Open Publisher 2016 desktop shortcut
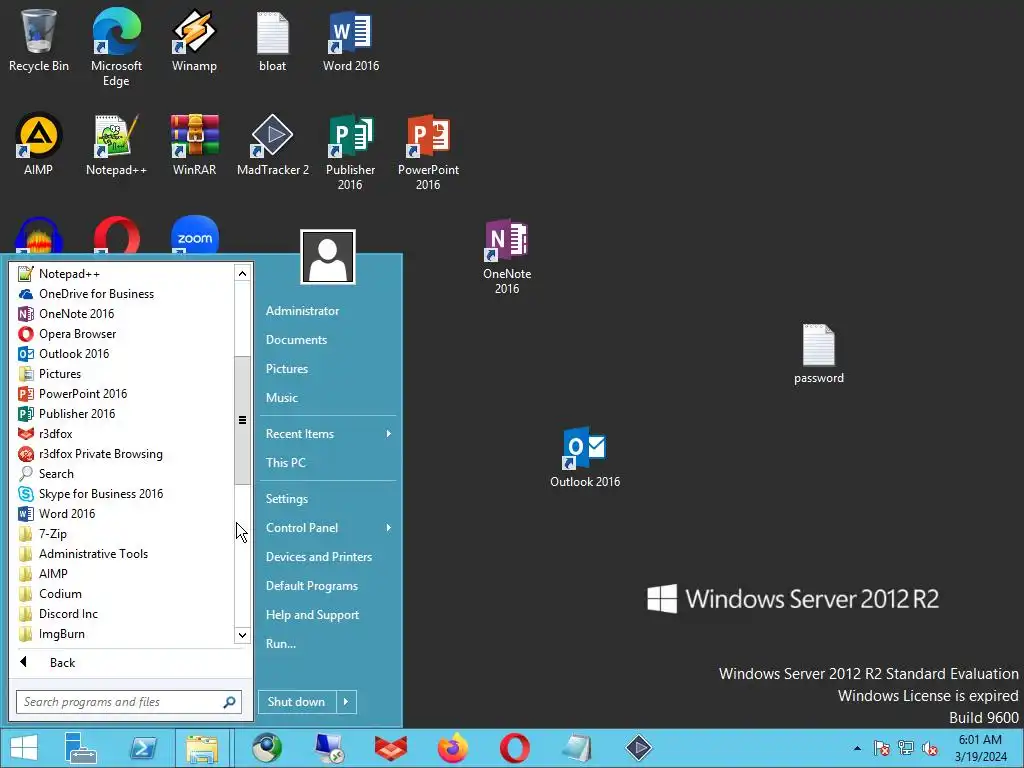Screen dimensions: 1024x768 coord(351,152)
